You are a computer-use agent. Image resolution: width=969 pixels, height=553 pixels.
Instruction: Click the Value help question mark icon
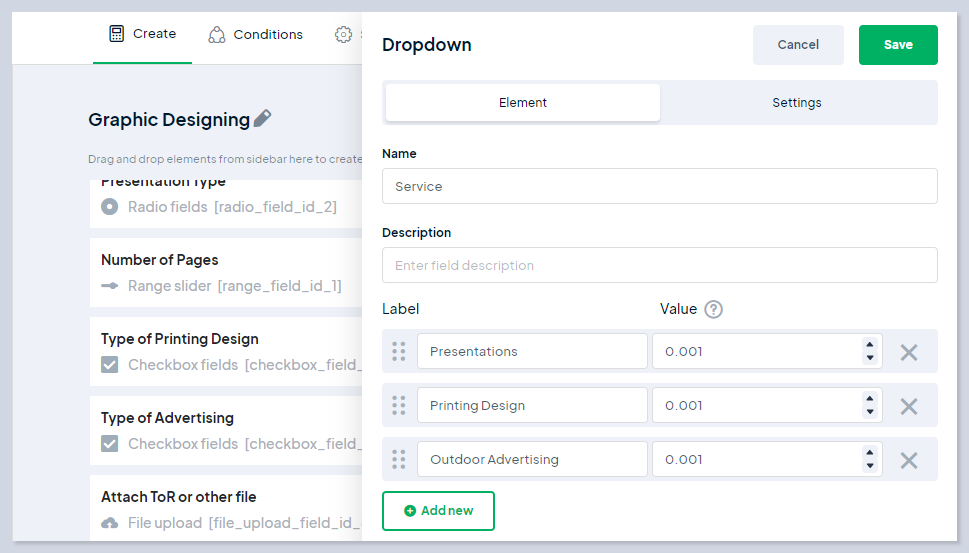coord(713,309)
